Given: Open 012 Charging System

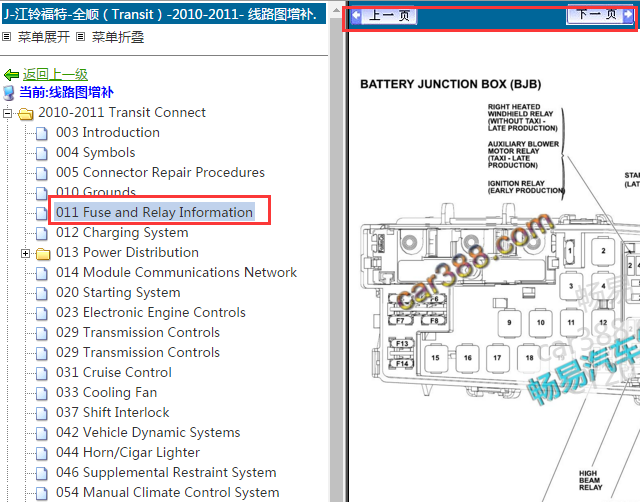Looking at the screenshot, I should pyautogui.click(x=122, y=233).
